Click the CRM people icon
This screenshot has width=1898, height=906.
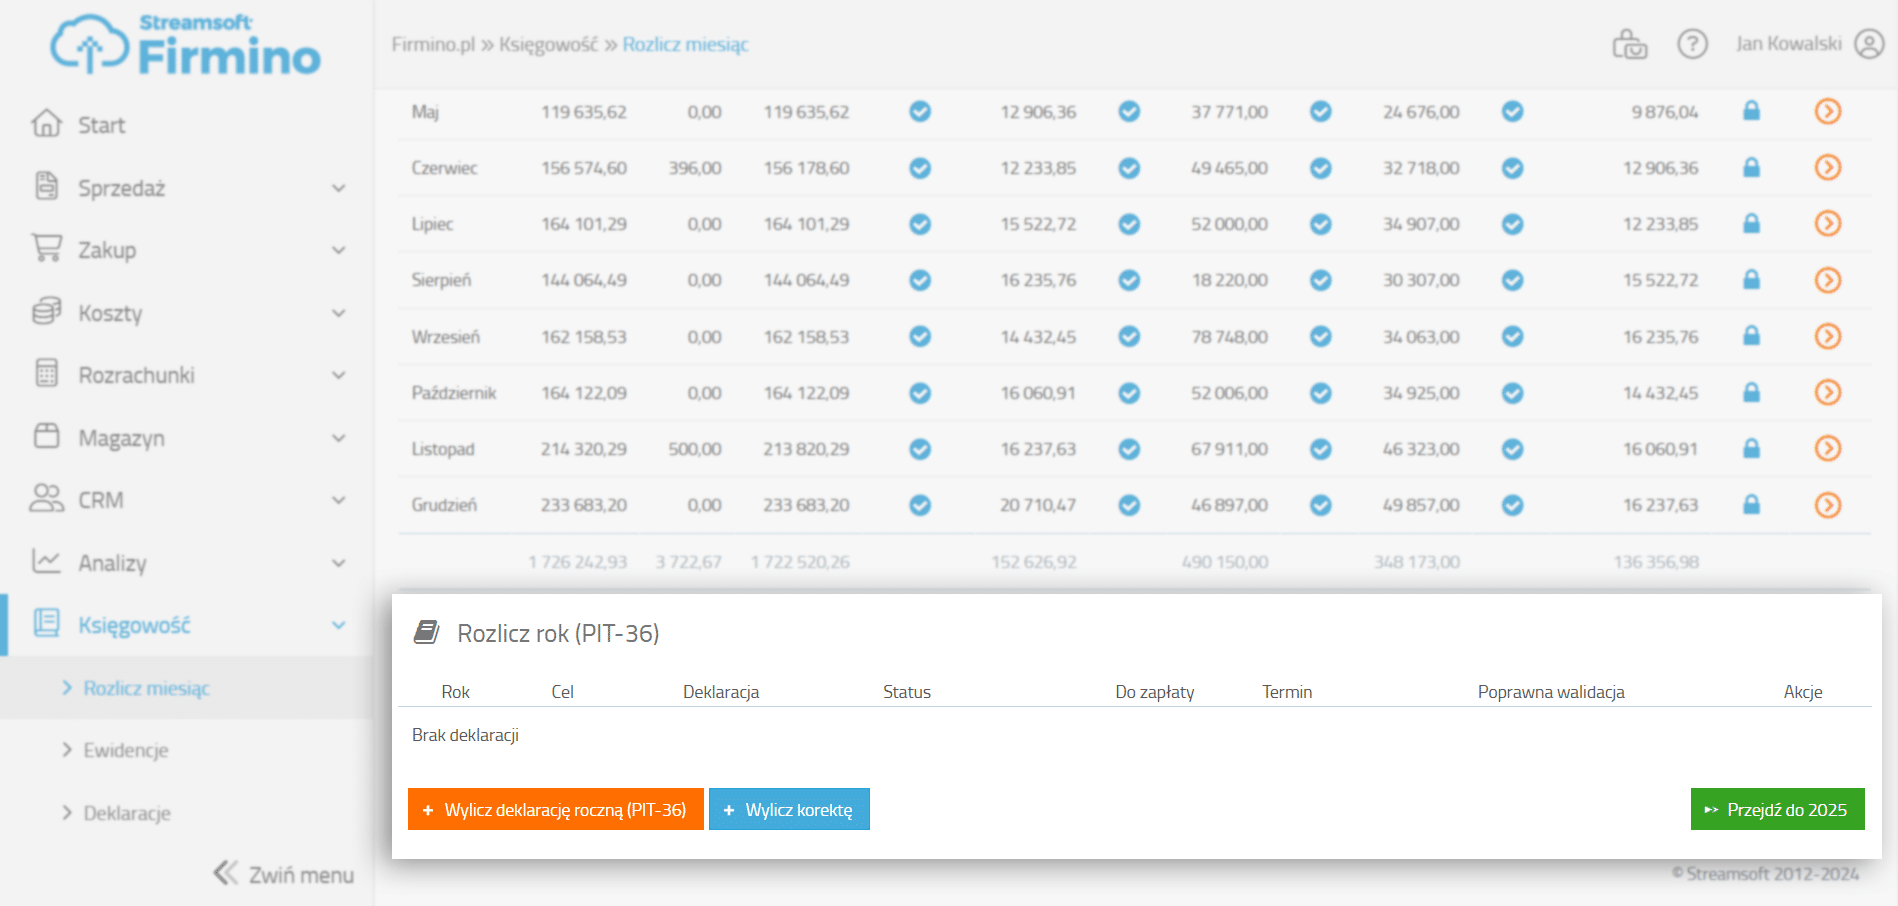[46, 498]
